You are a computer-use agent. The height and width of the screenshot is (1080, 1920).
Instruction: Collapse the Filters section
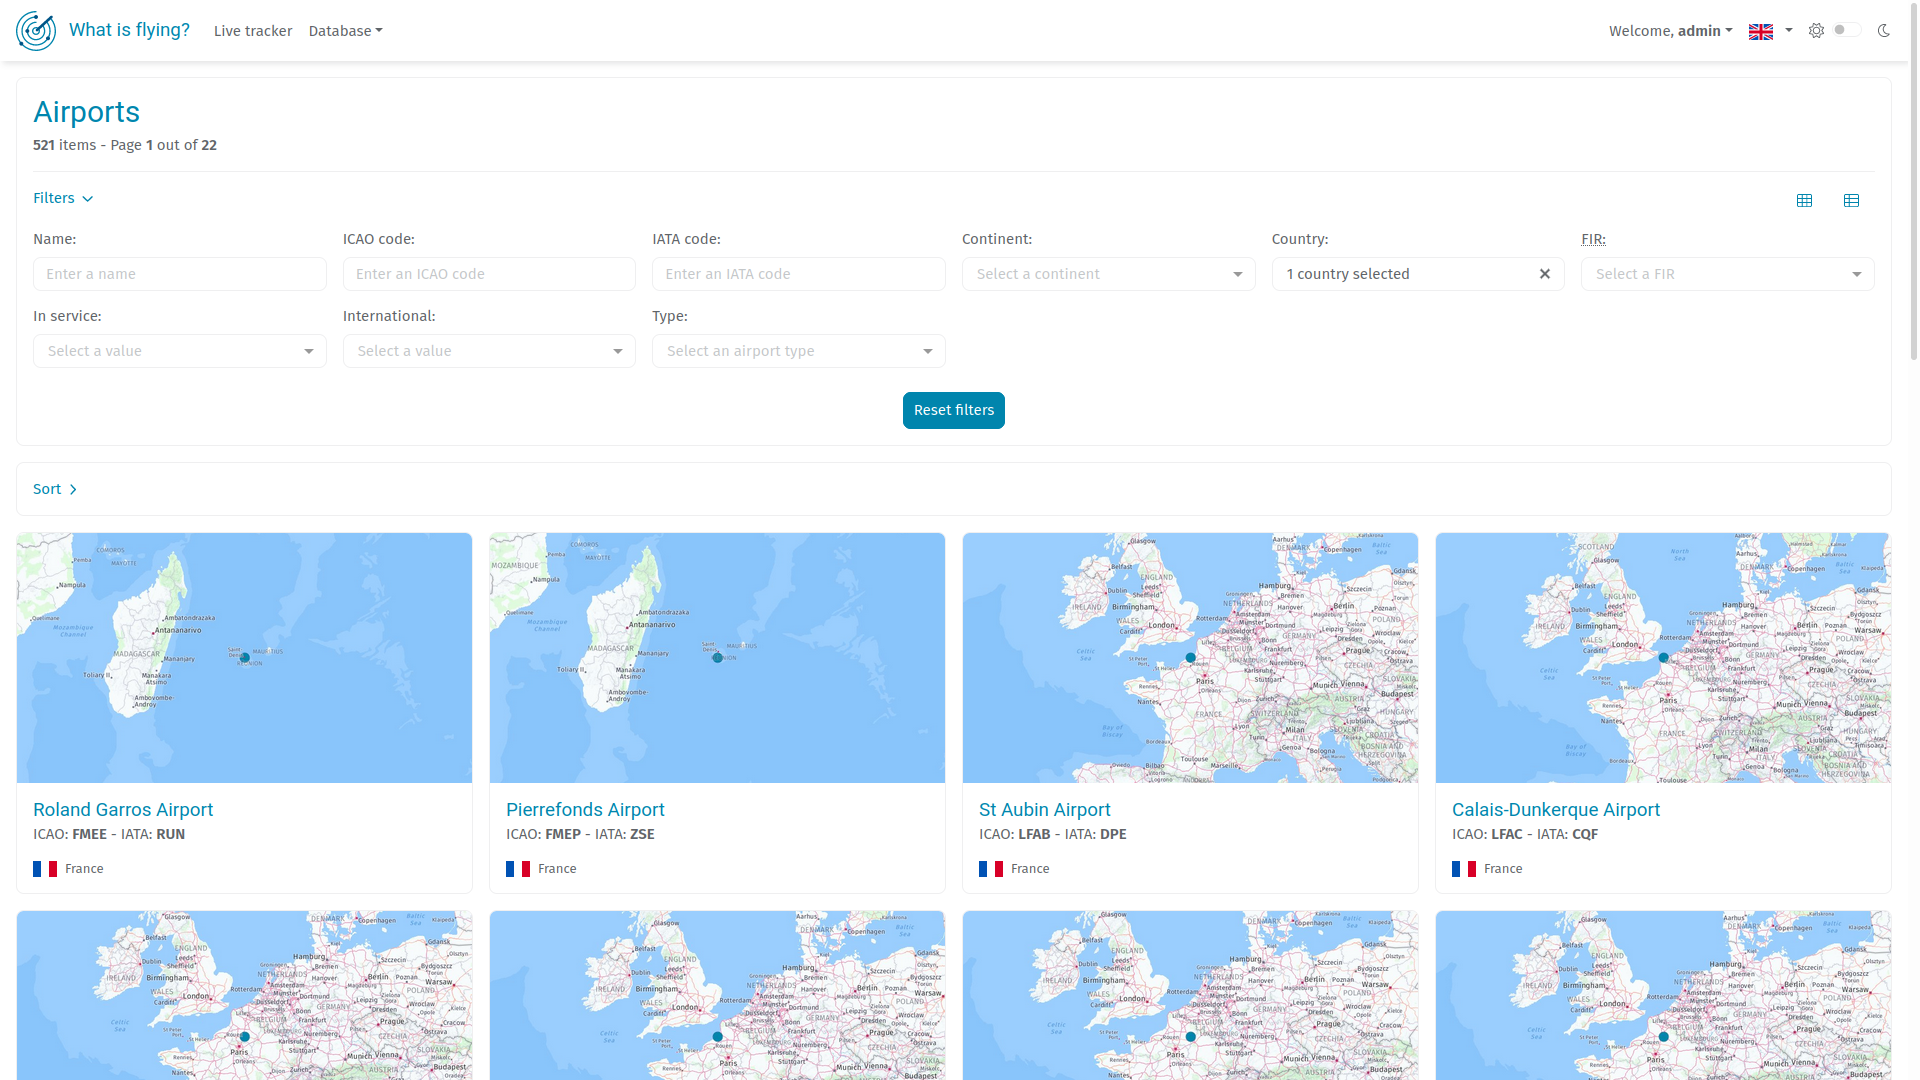63,198
